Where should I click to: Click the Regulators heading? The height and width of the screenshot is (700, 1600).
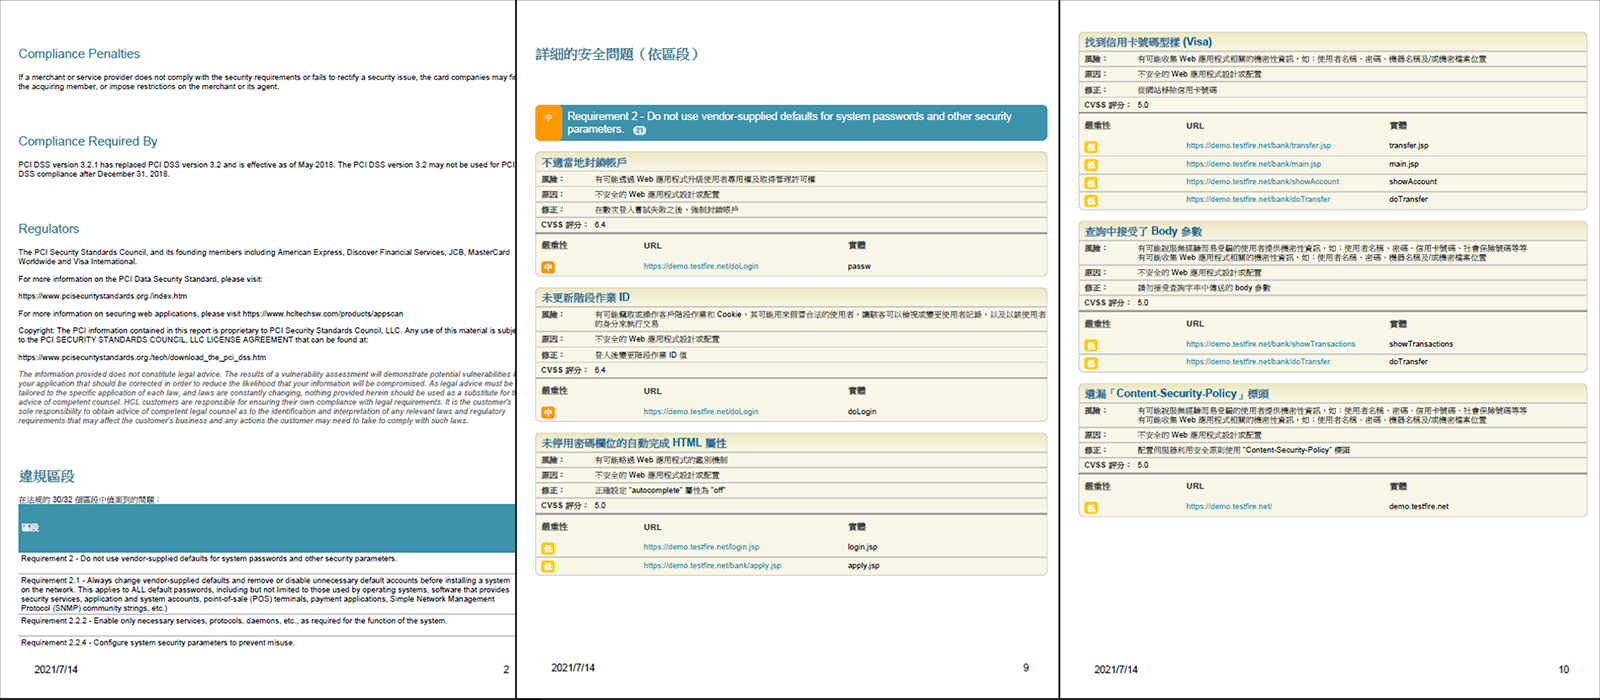(x=48, y=229)
